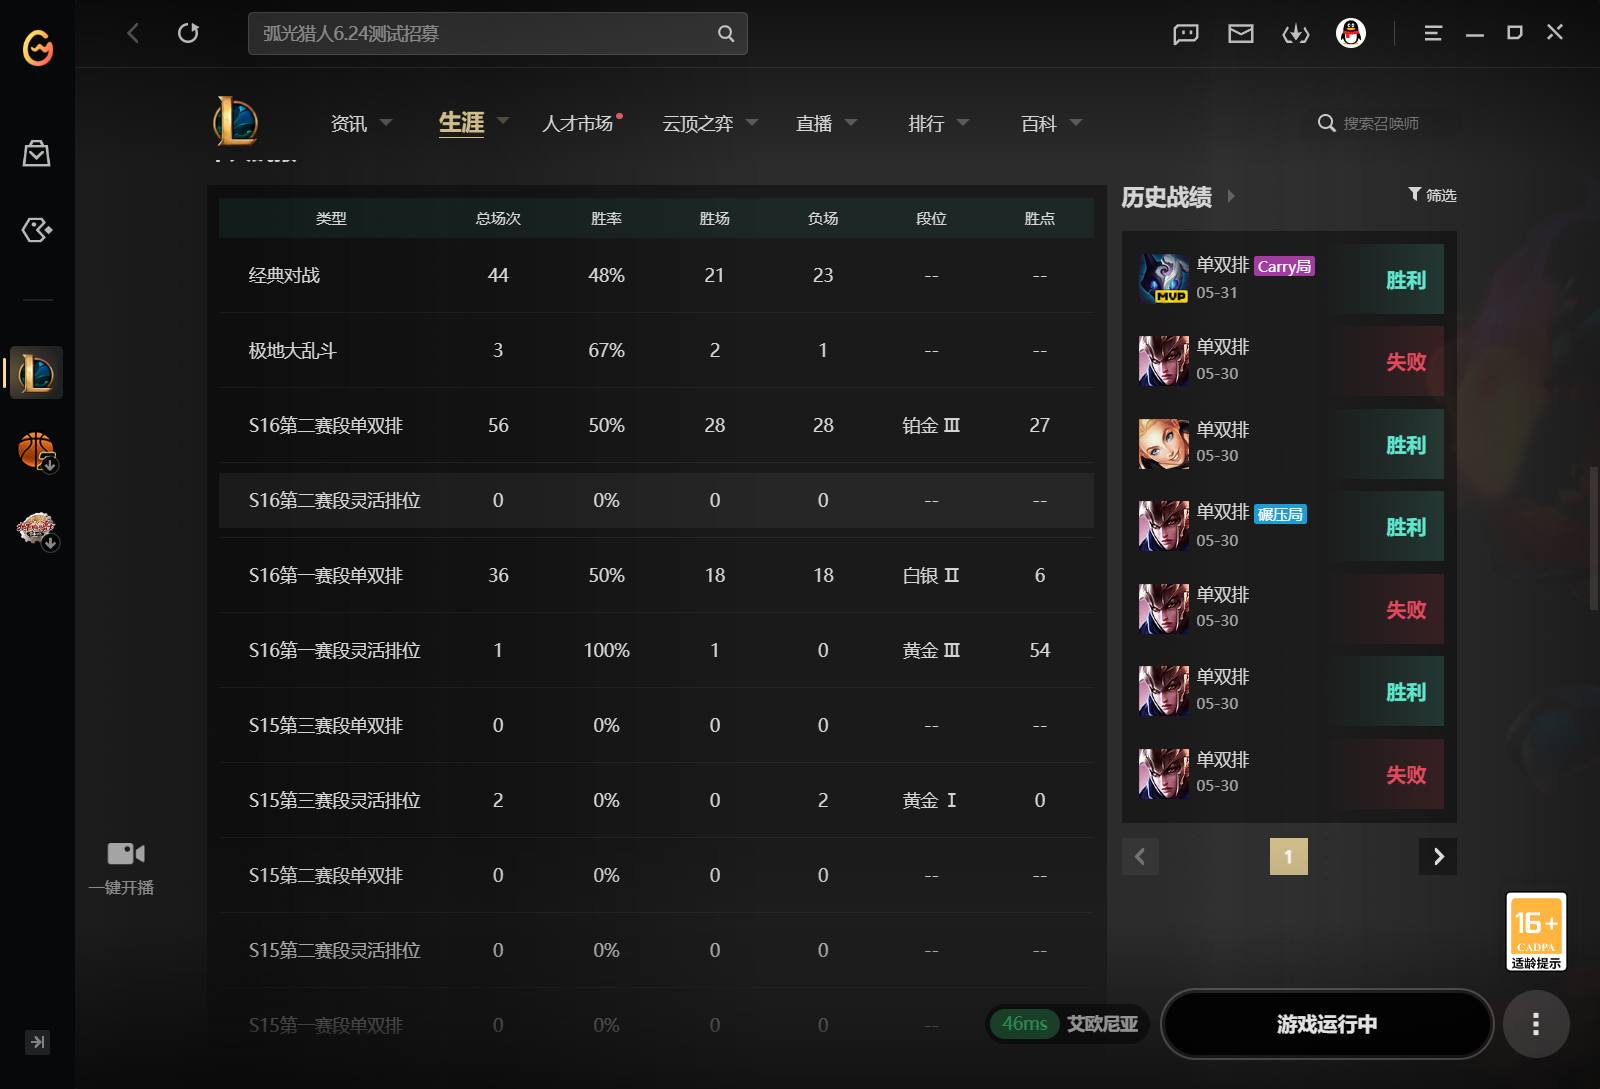This screenshot has height=1089, width=1600.
Task: Click the 总场次 column header
Action: click(498, 218)
